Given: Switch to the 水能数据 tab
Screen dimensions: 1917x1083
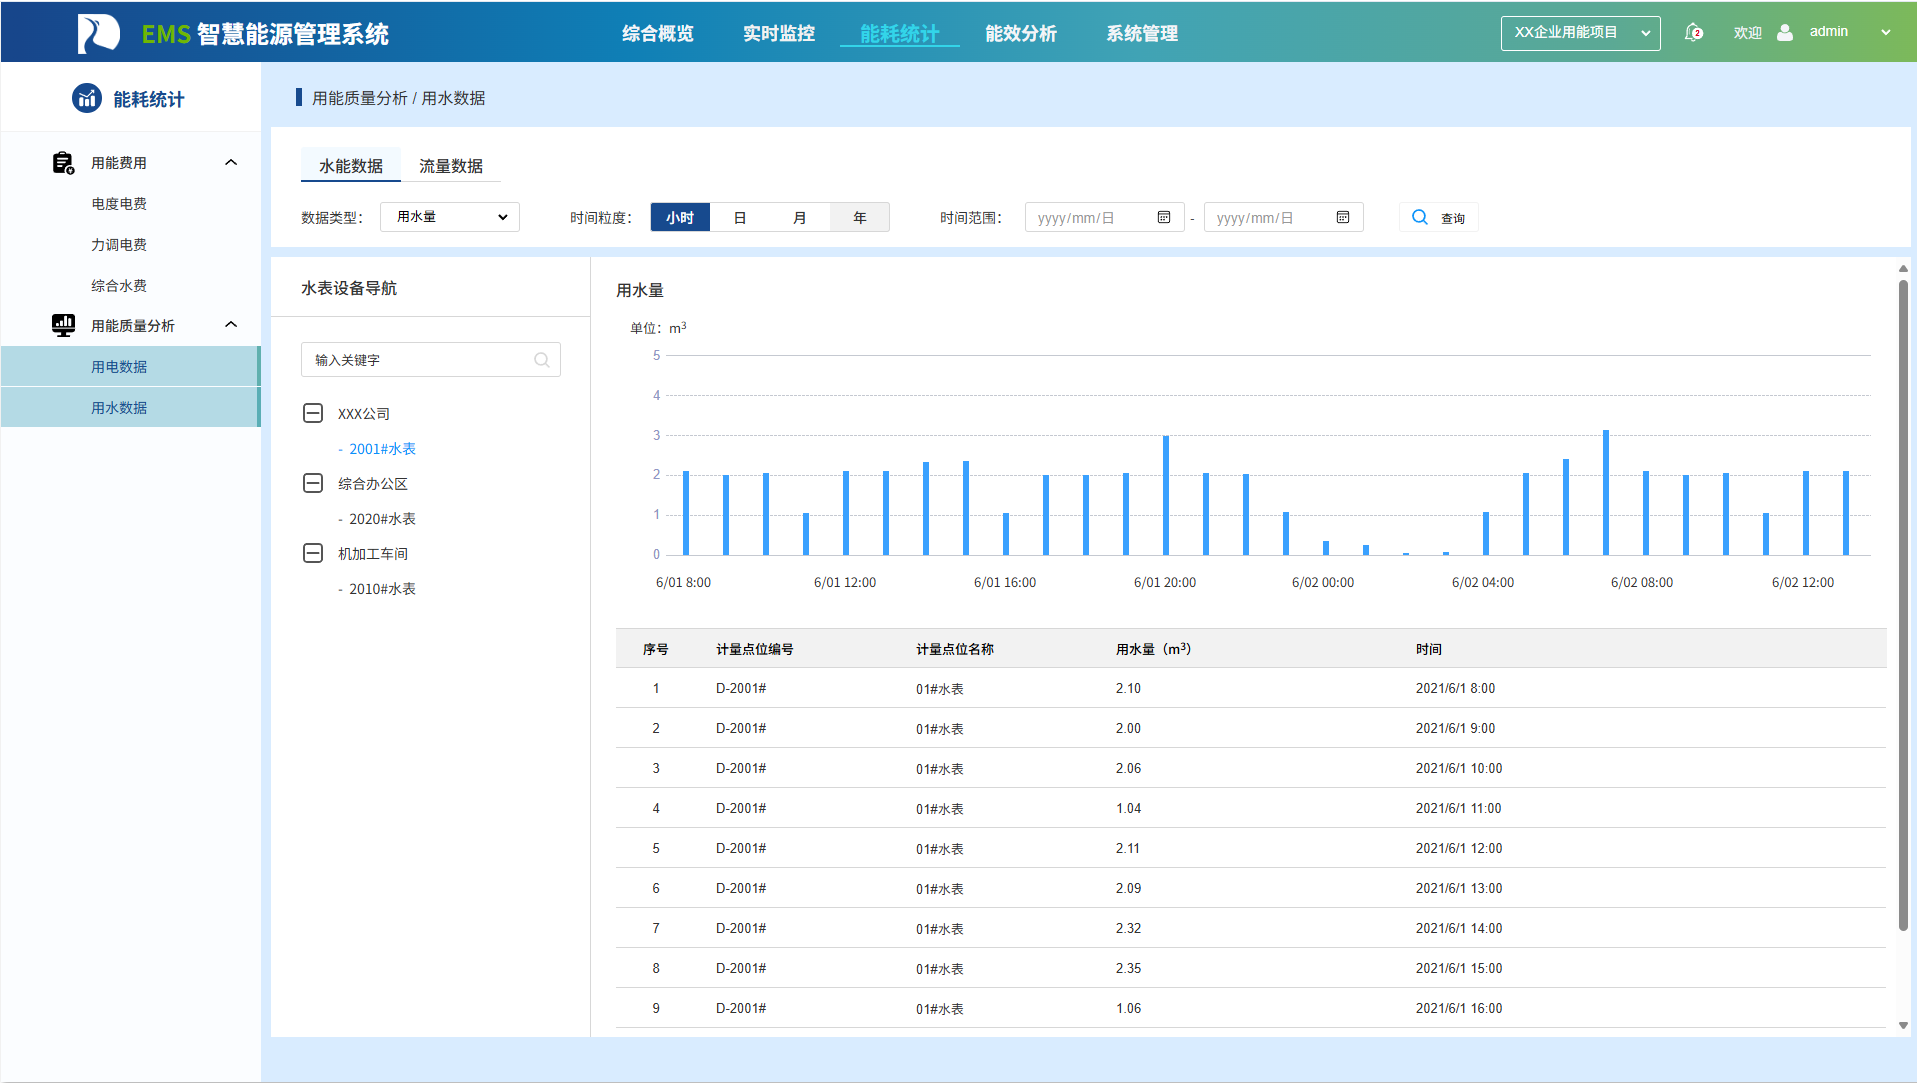Looking at the screenshot, I should click(351, 166).
